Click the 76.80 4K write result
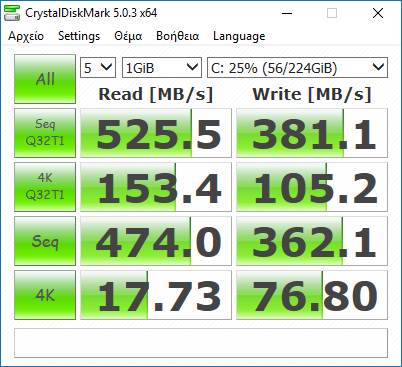Viewport: 402px width, 367px height. (x=312, y=295)
